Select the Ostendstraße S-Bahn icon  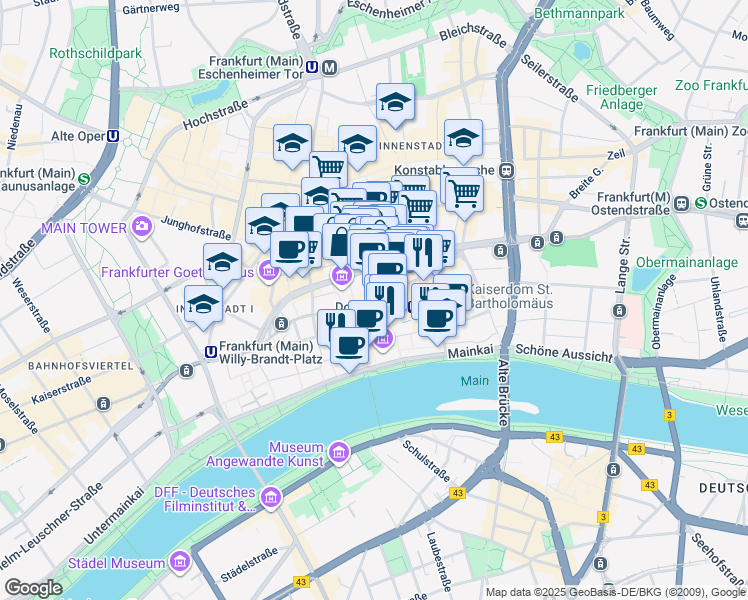(x=700, y=203)
